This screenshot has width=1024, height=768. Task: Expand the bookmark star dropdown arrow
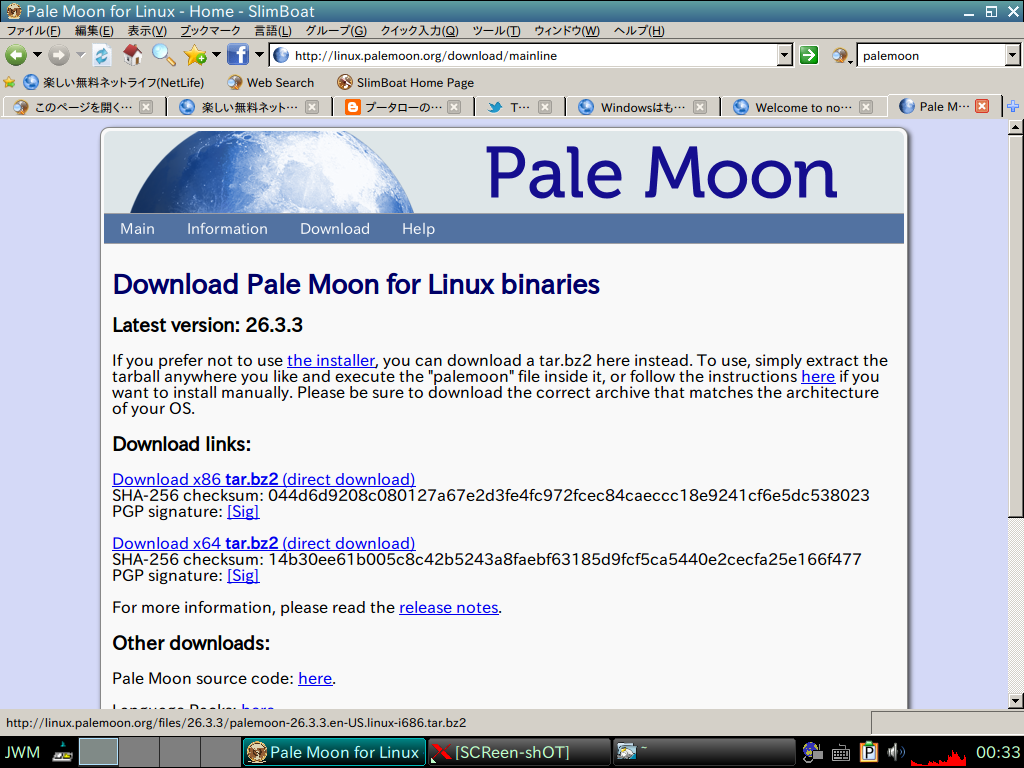[x=216, y=55]
